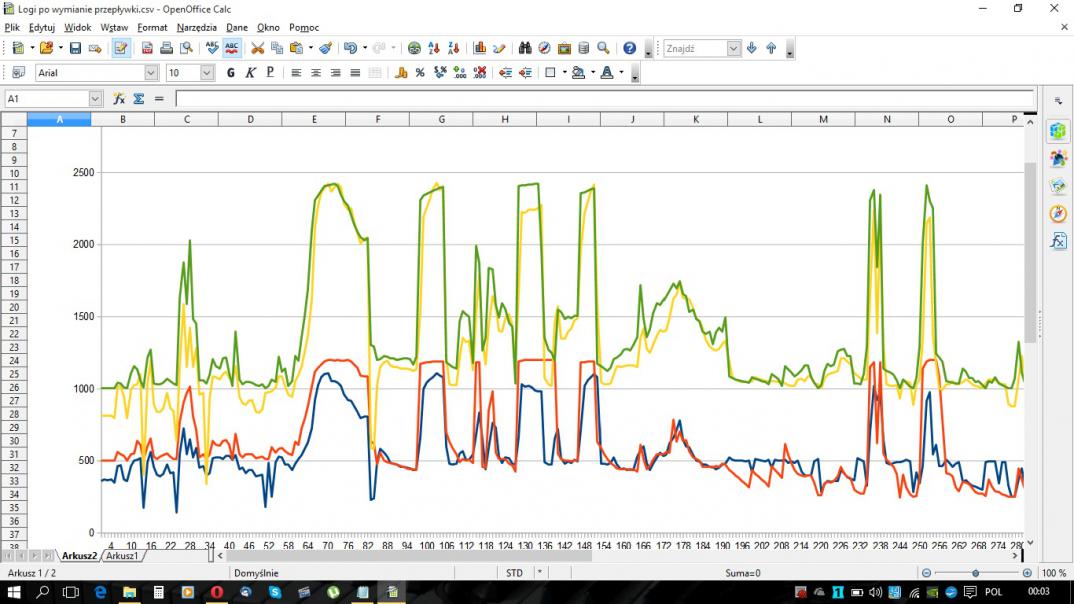1074x604 pixels.
Task: Toggle AutoSpellcheck red-underlined ABC icon
Action: tap(232, 48)
